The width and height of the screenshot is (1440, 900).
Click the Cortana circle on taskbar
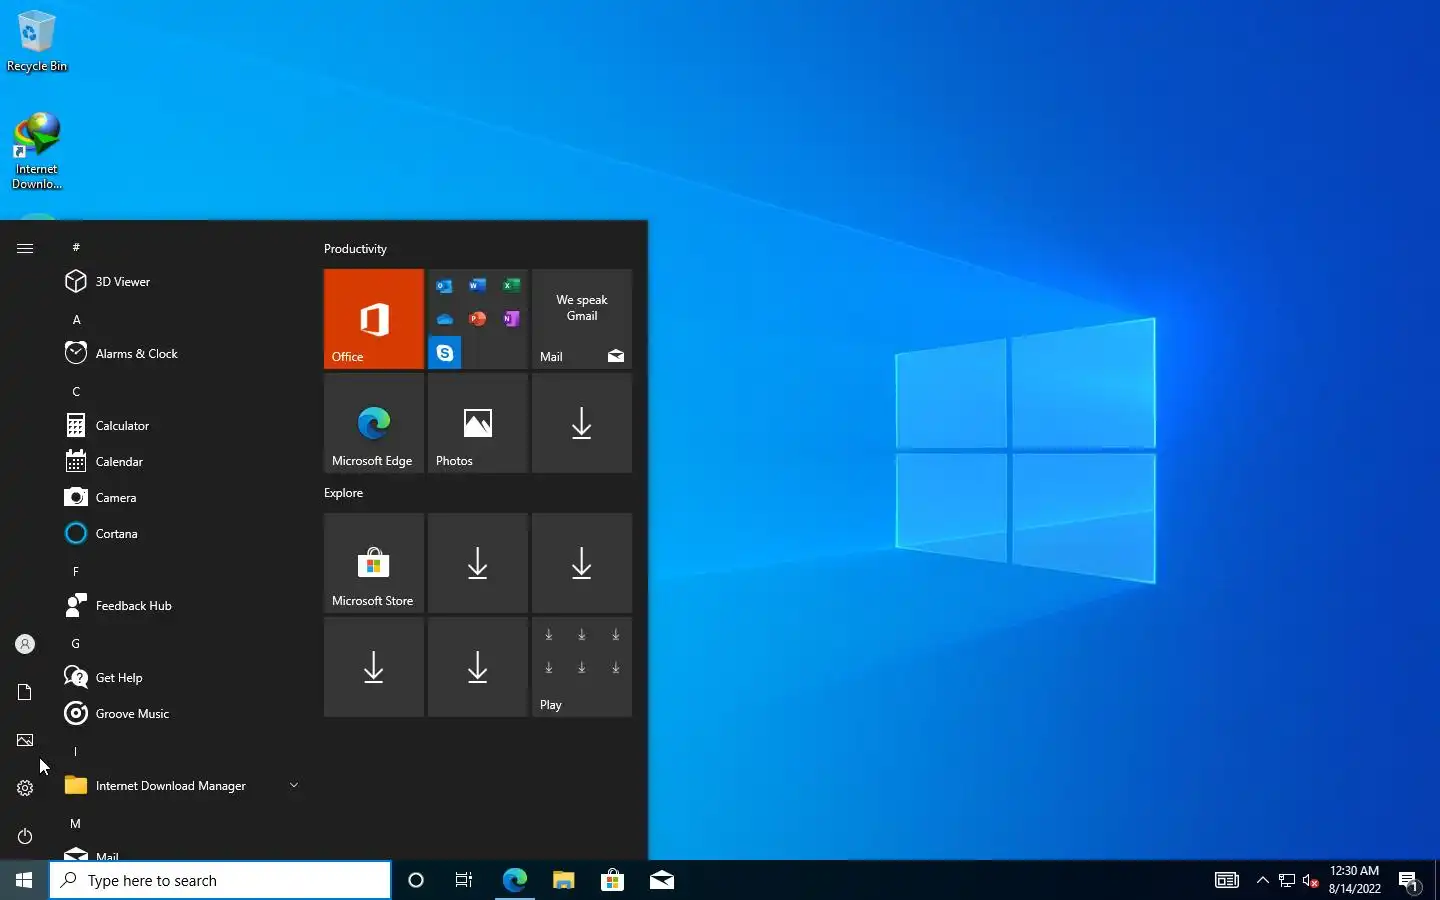point(416,880)
